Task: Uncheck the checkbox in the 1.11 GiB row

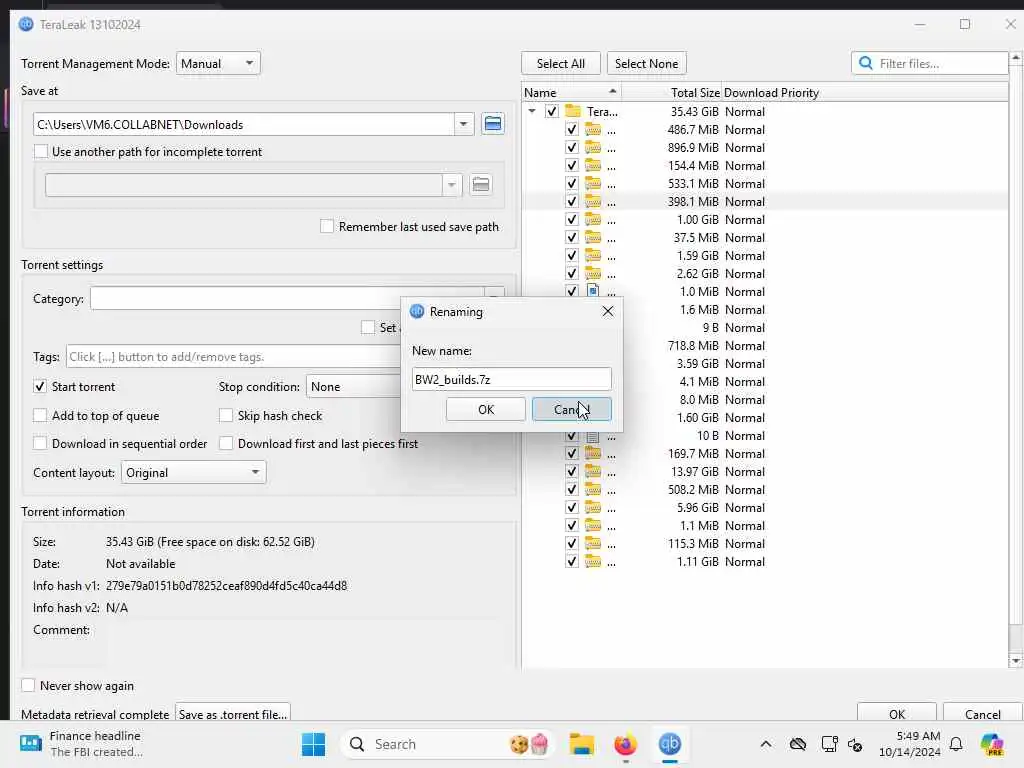Action: coord(571,562)
